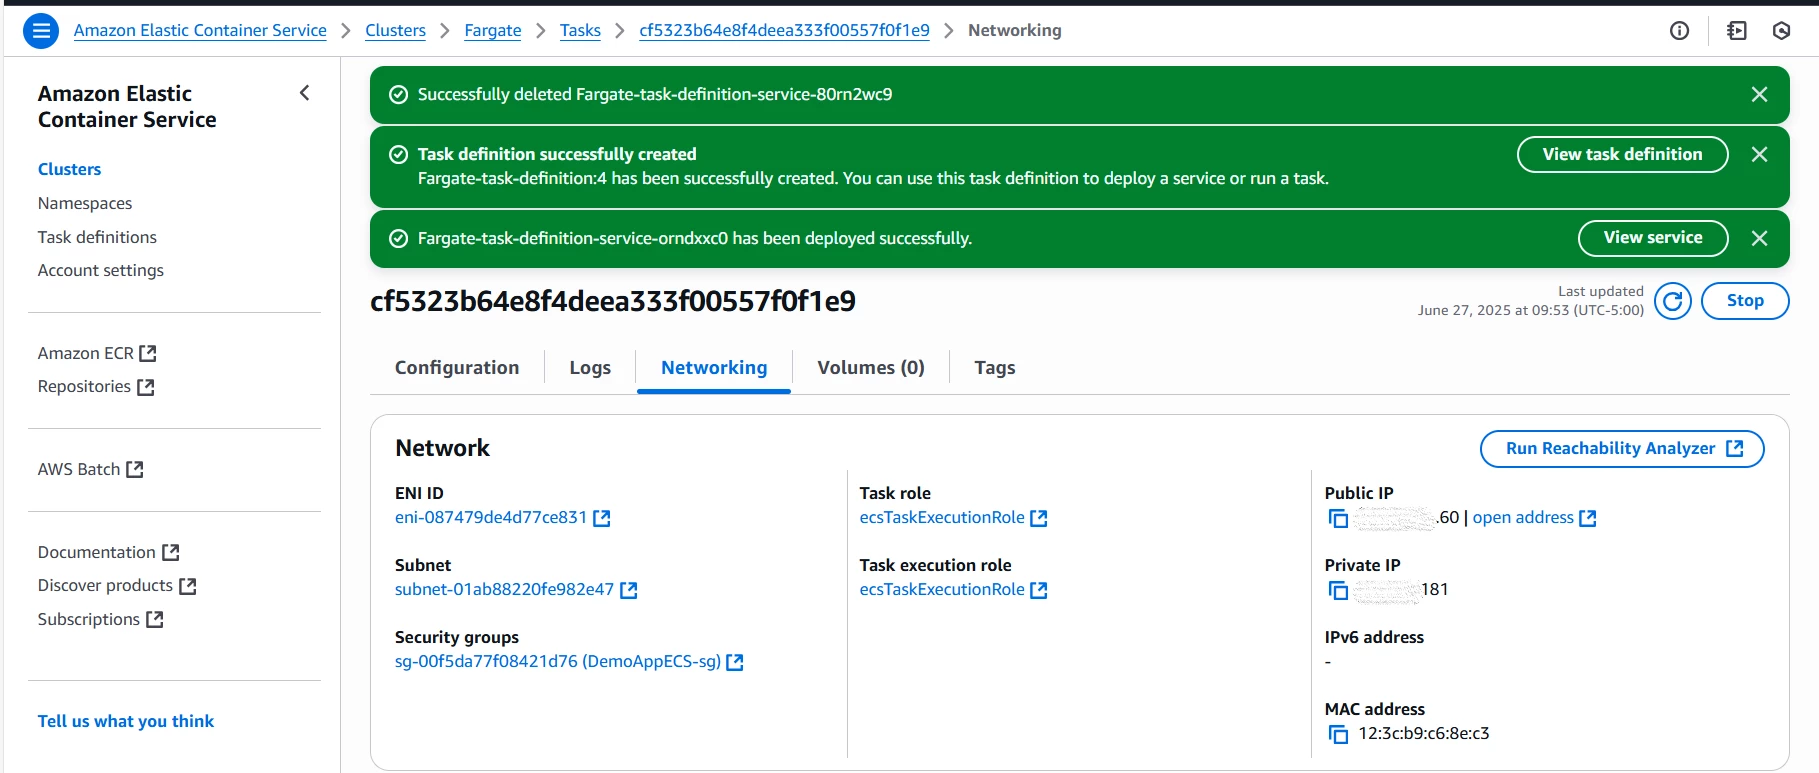Click the task ID breadcrumb link
Screen dimensions: 1819x773
click(784, 31)
